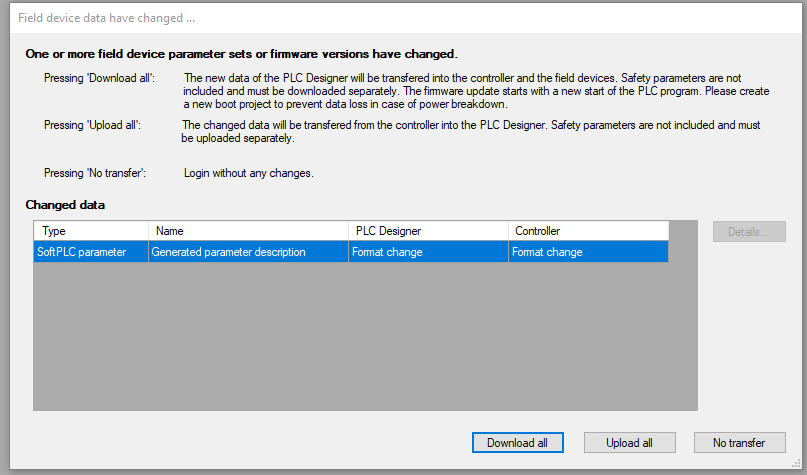Screen dimensions: 807x475
Task: Select the PLC Designer column header
Action: point(428,231)
